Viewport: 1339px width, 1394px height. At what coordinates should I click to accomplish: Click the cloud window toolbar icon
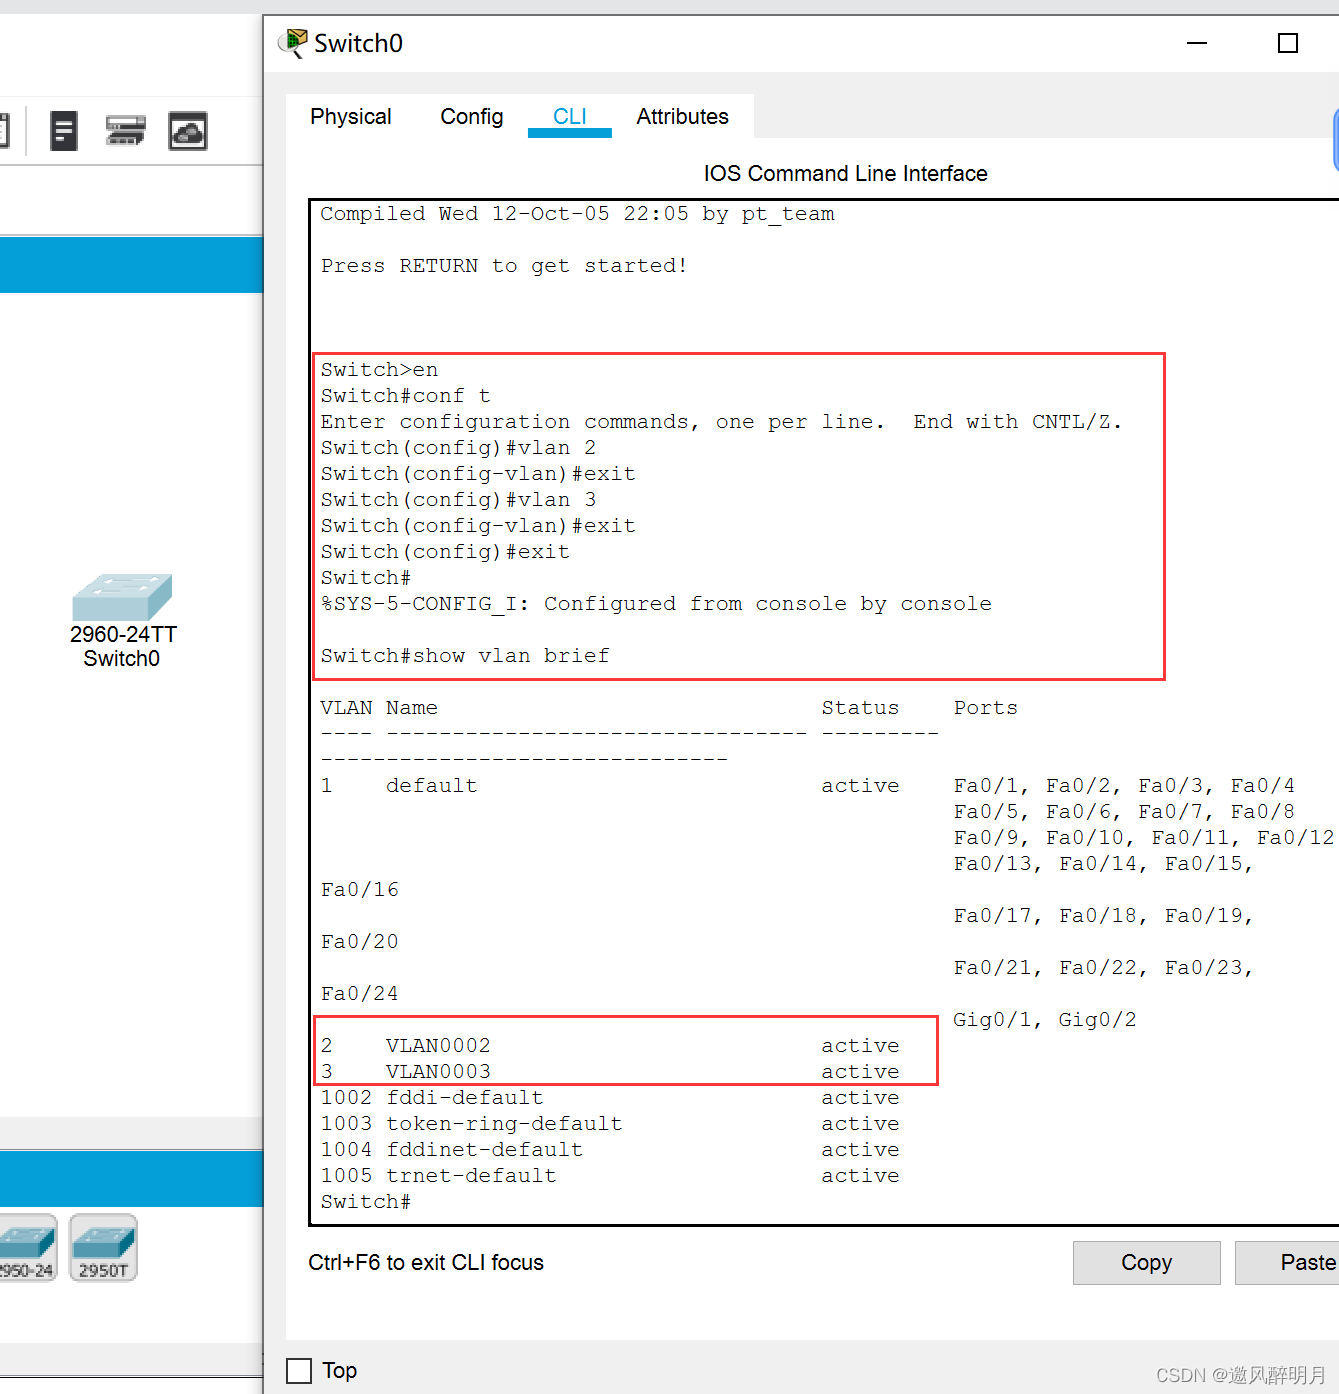click(x=188, y=131)
